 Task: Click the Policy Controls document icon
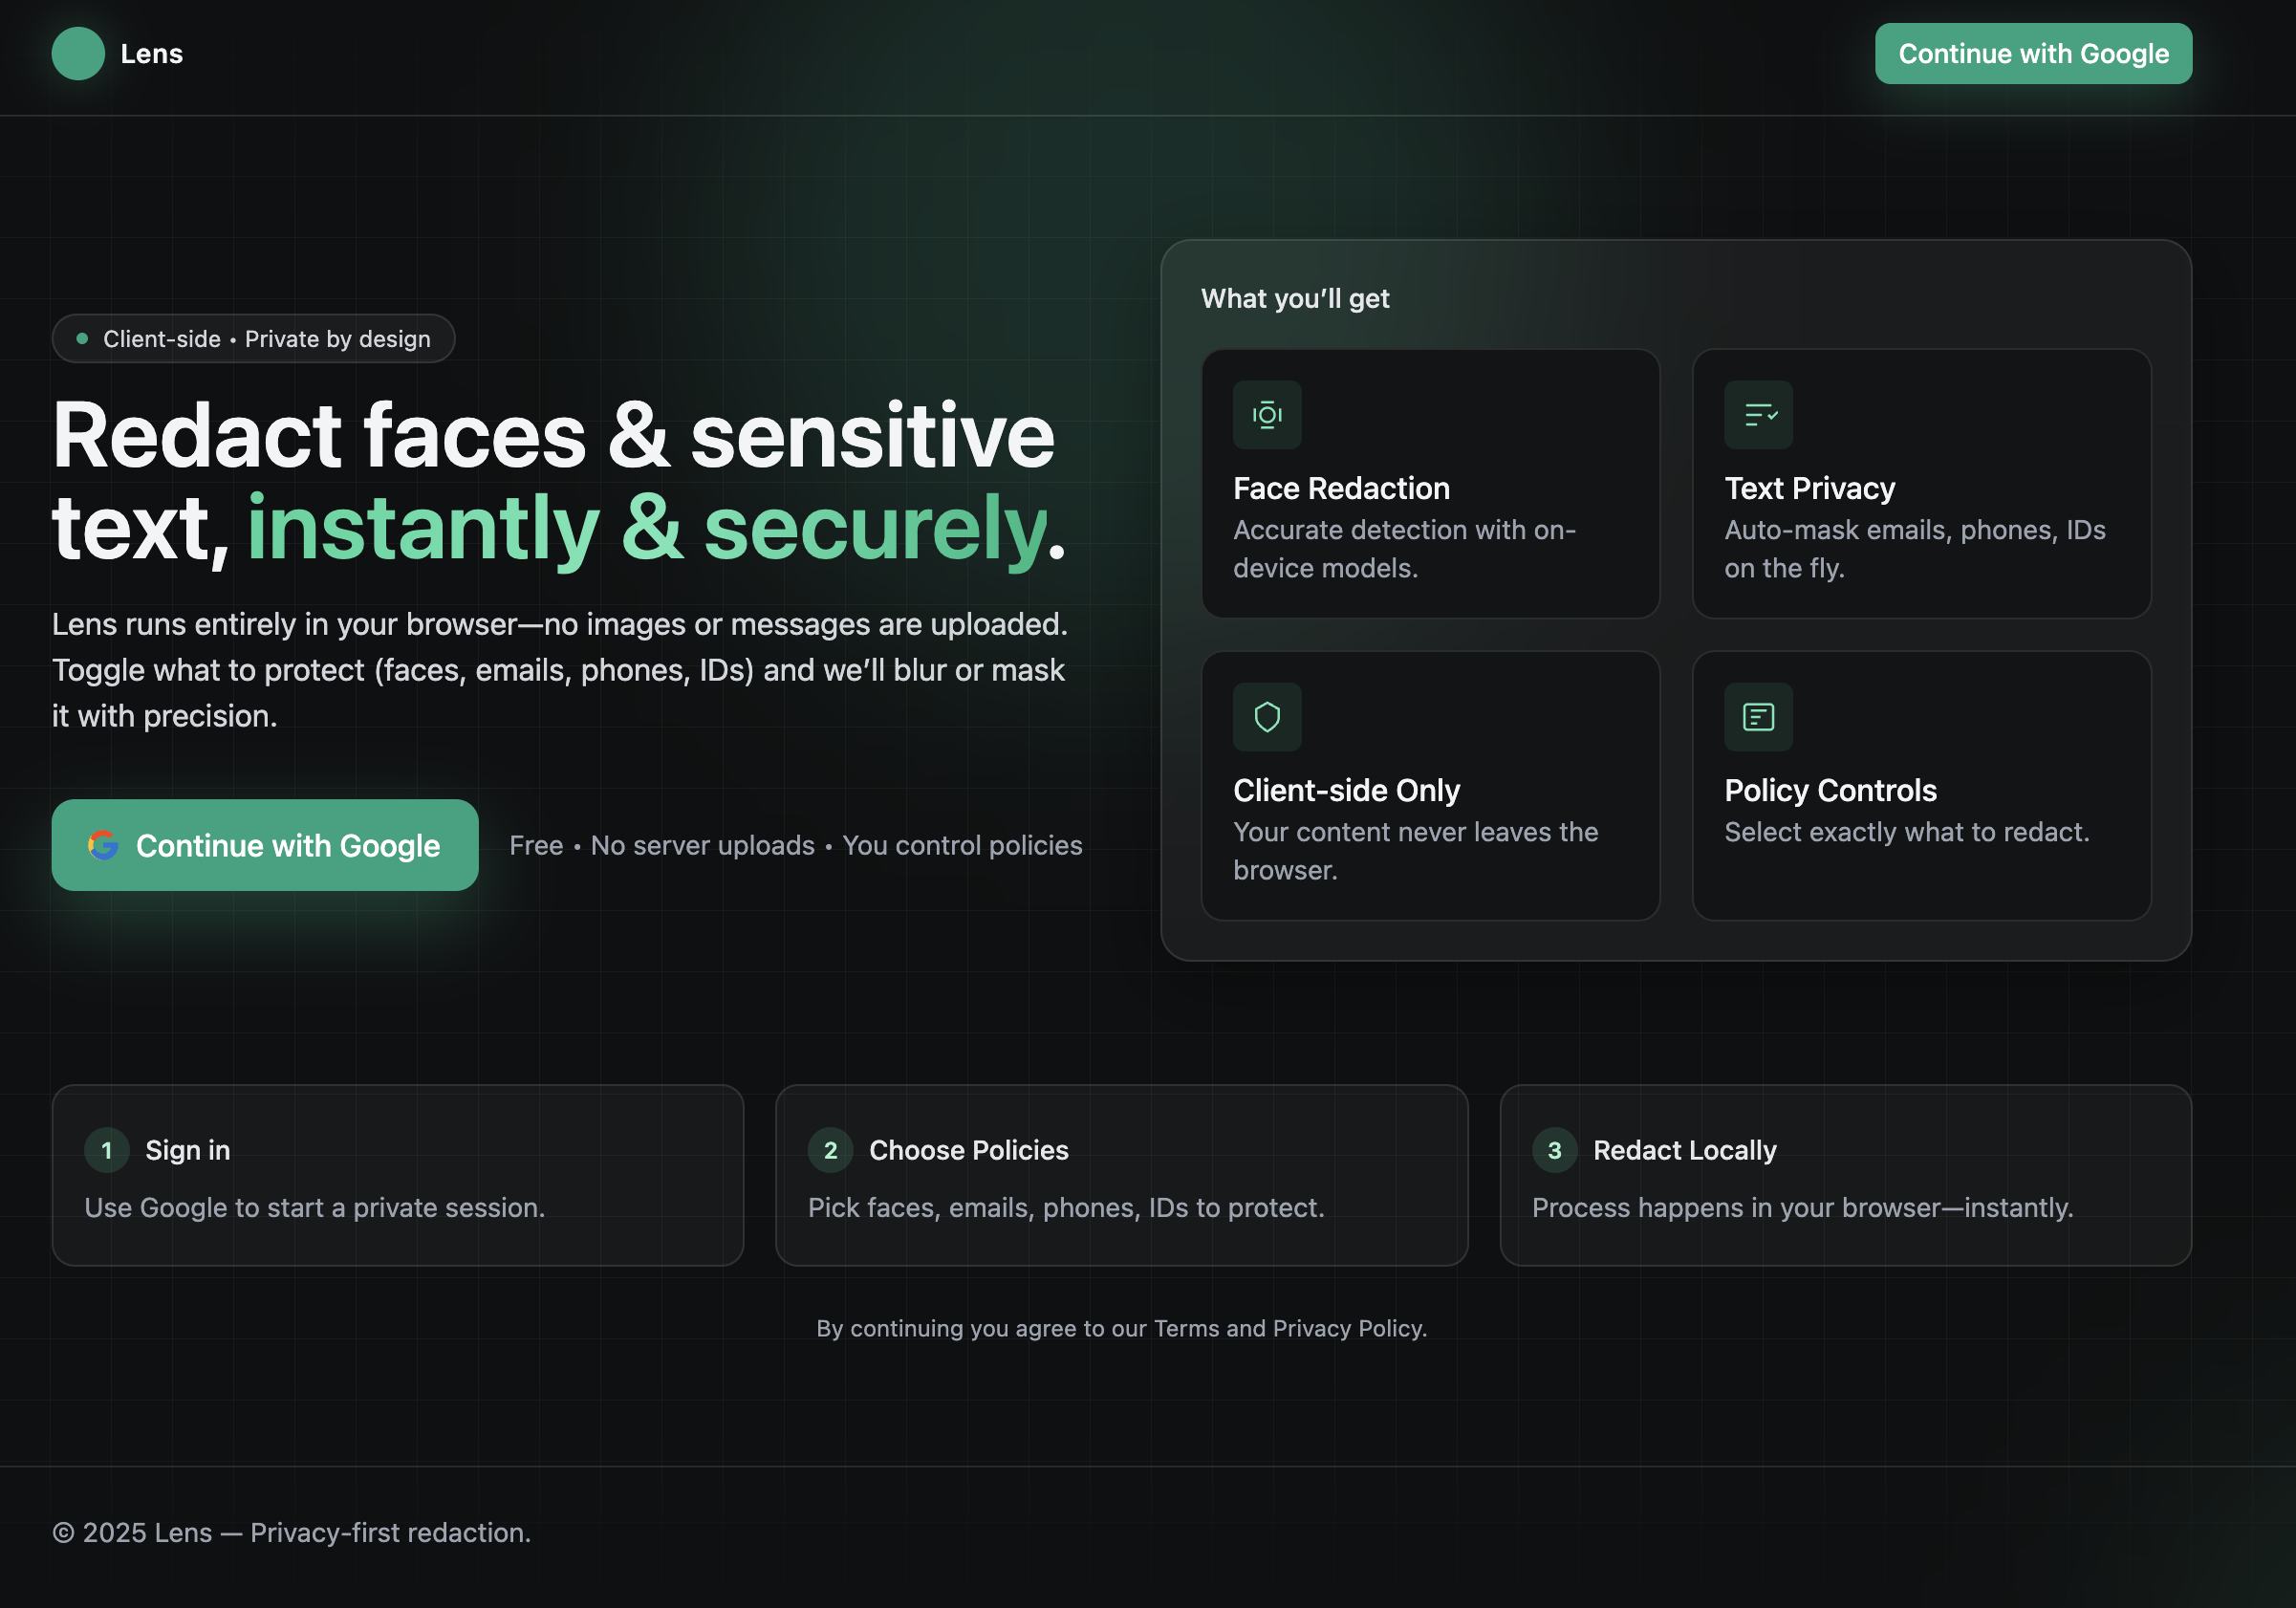[1758, 717]
